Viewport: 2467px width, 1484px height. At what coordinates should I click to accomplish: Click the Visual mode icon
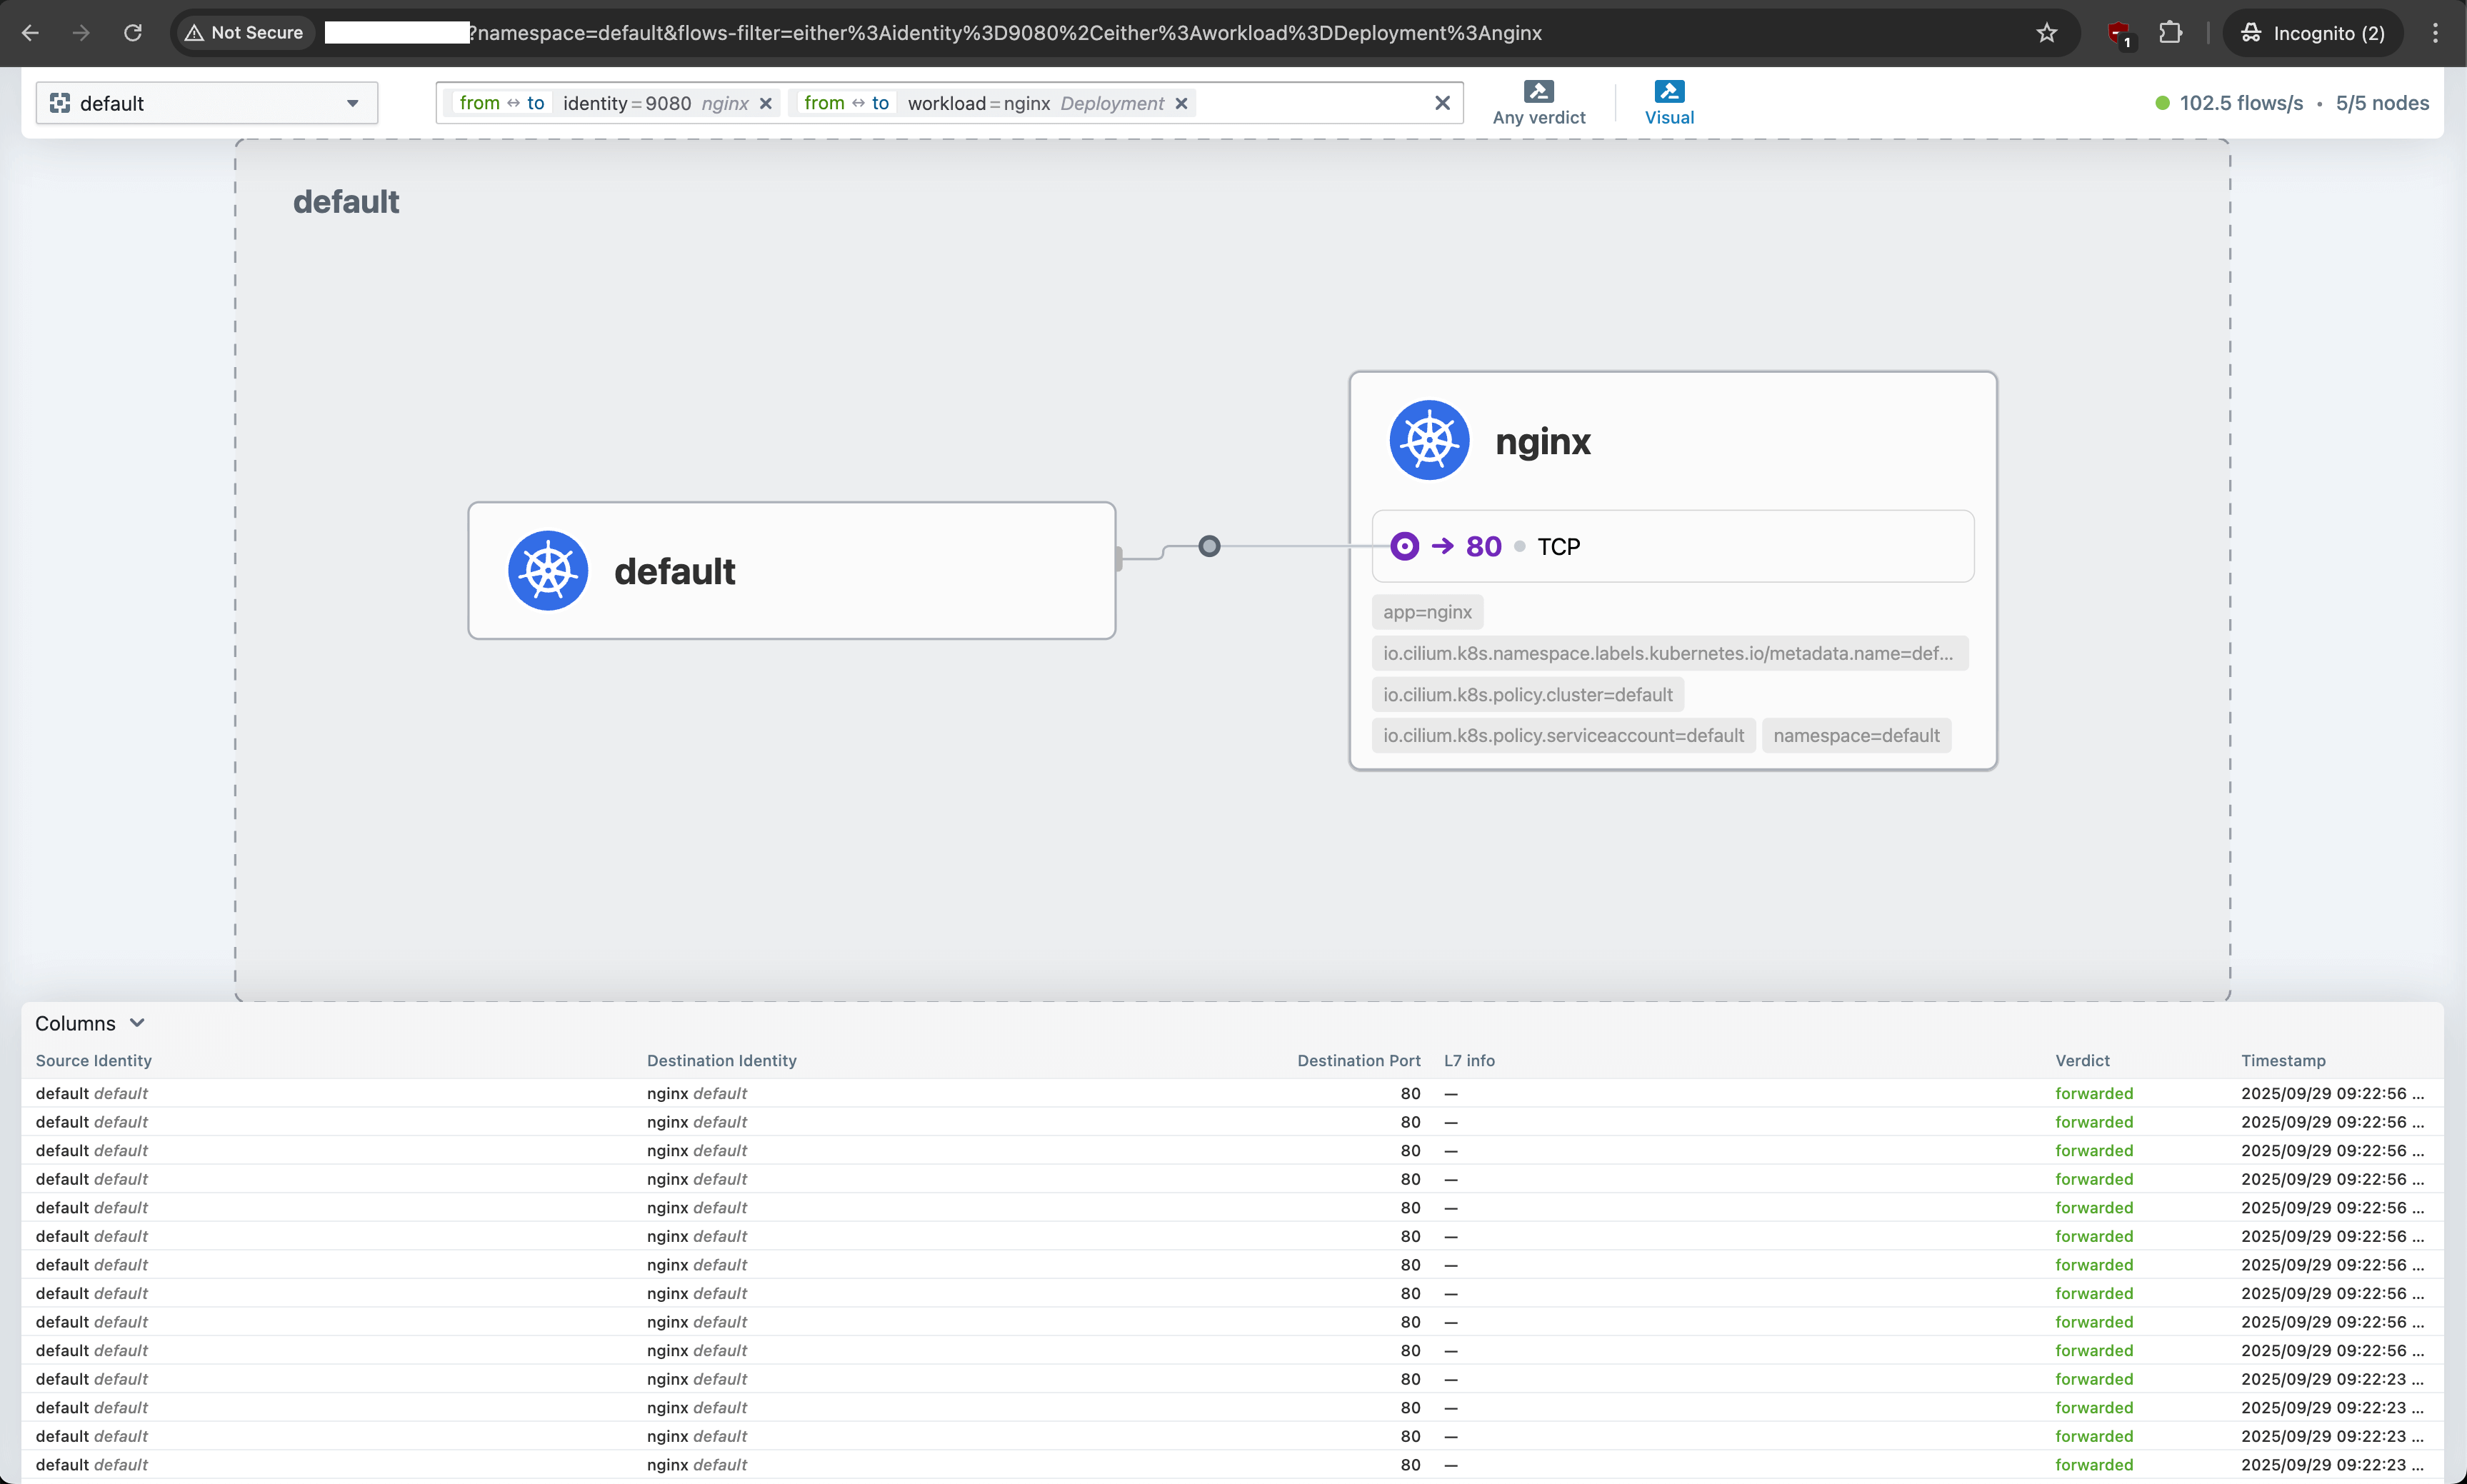pyautogui.click(x=1669, y=92)
